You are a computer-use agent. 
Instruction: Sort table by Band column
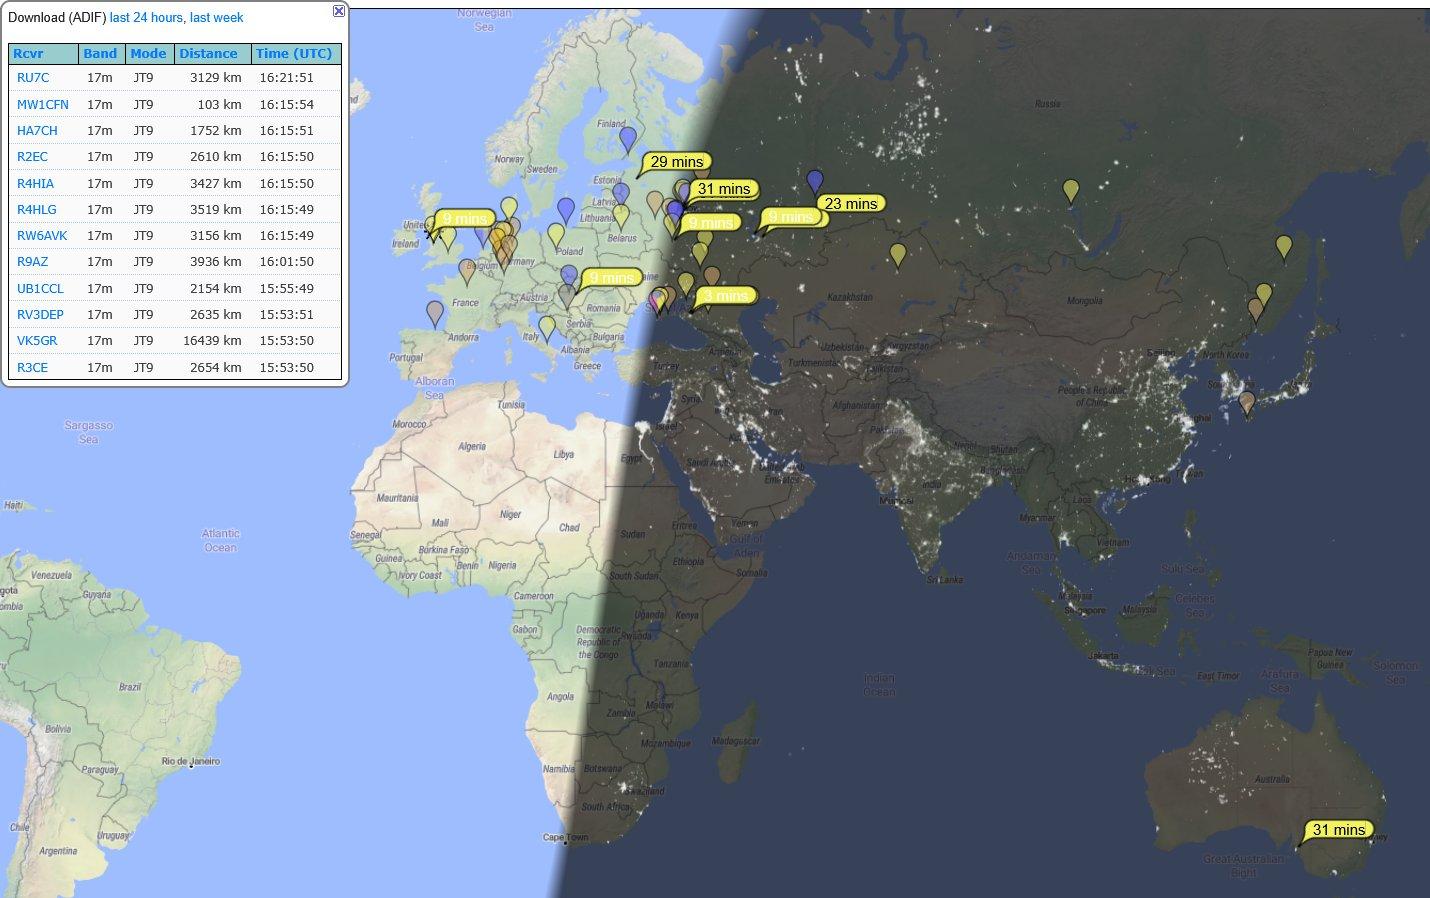(x=100, y=54)
